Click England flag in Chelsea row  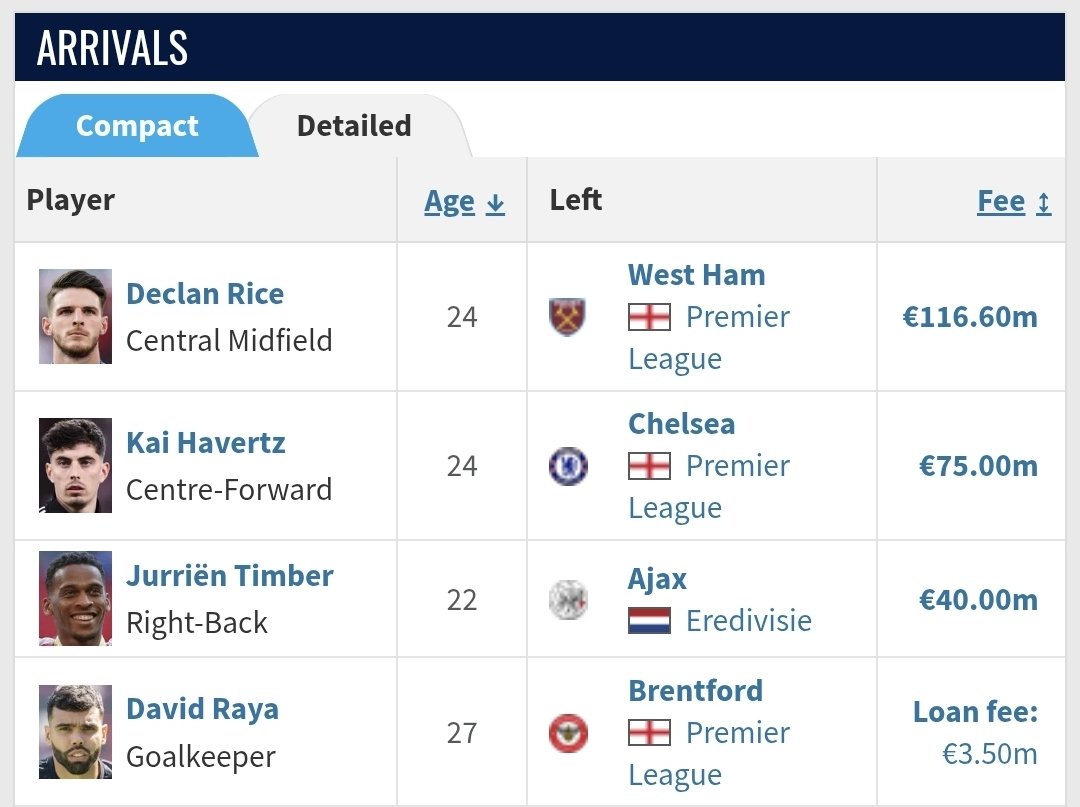[x=649, y=466]
